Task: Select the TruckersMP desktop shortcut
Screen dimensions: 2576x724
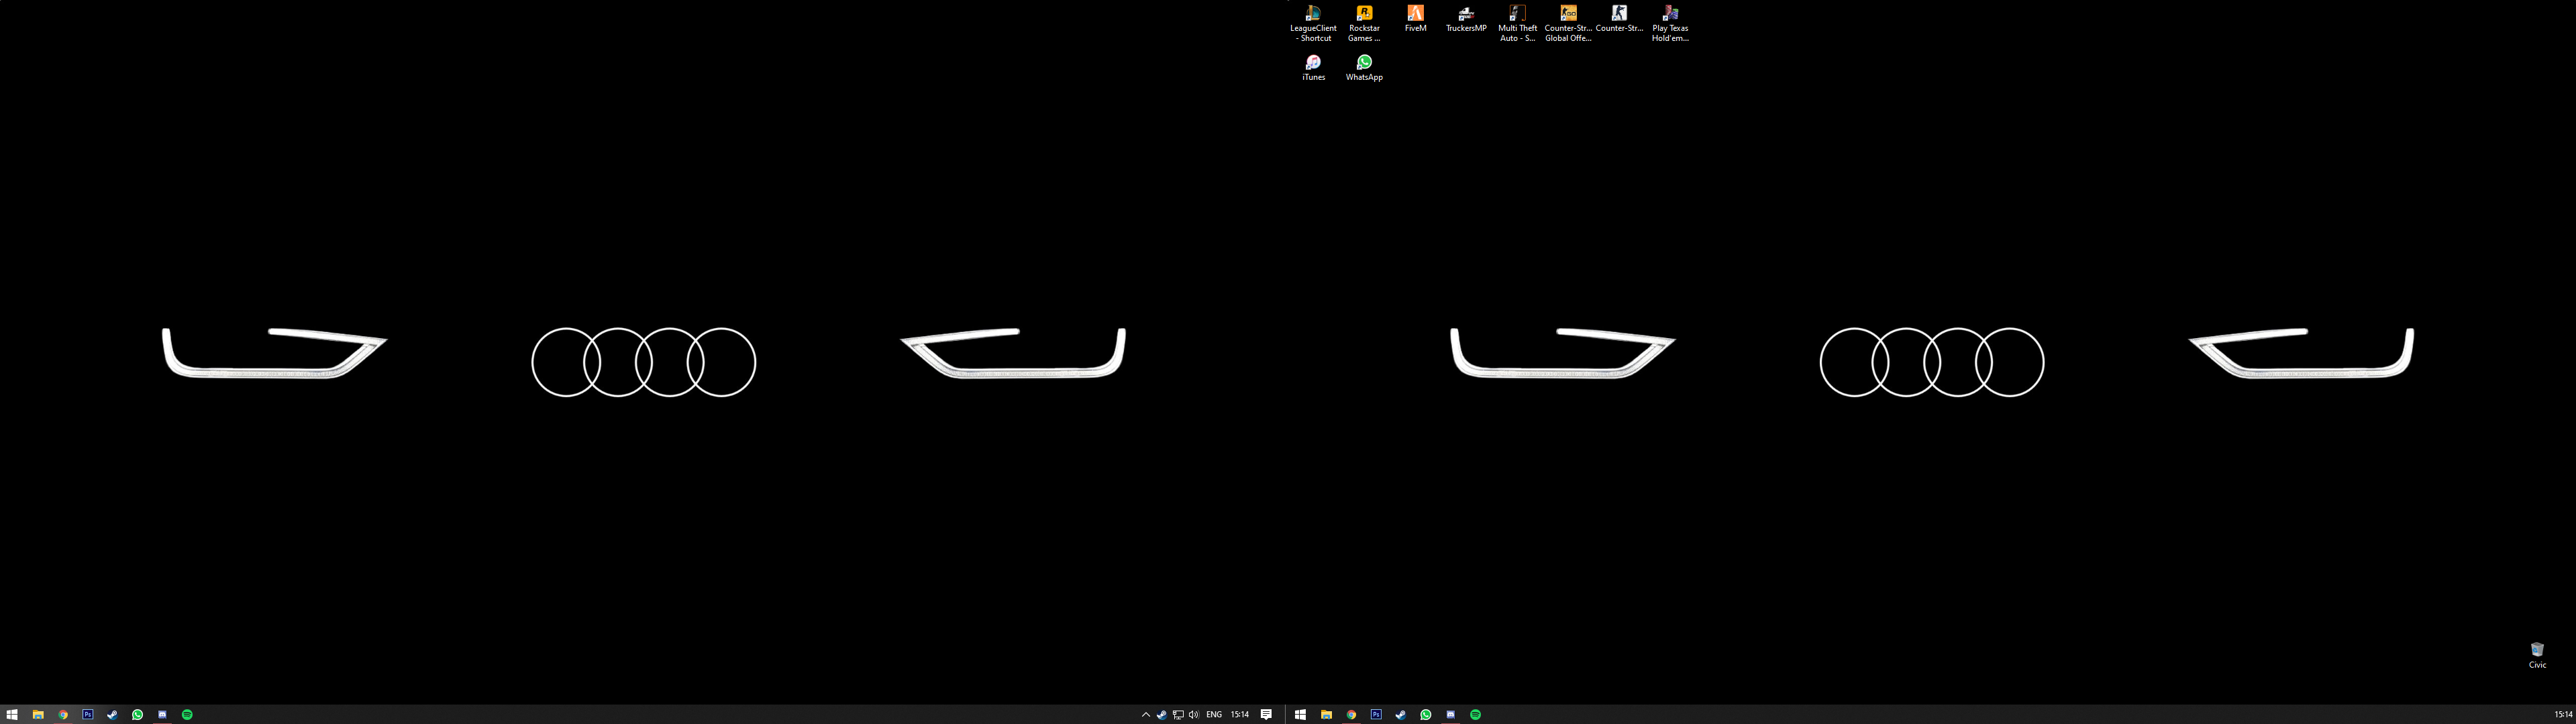Action: click(1466, 19)
